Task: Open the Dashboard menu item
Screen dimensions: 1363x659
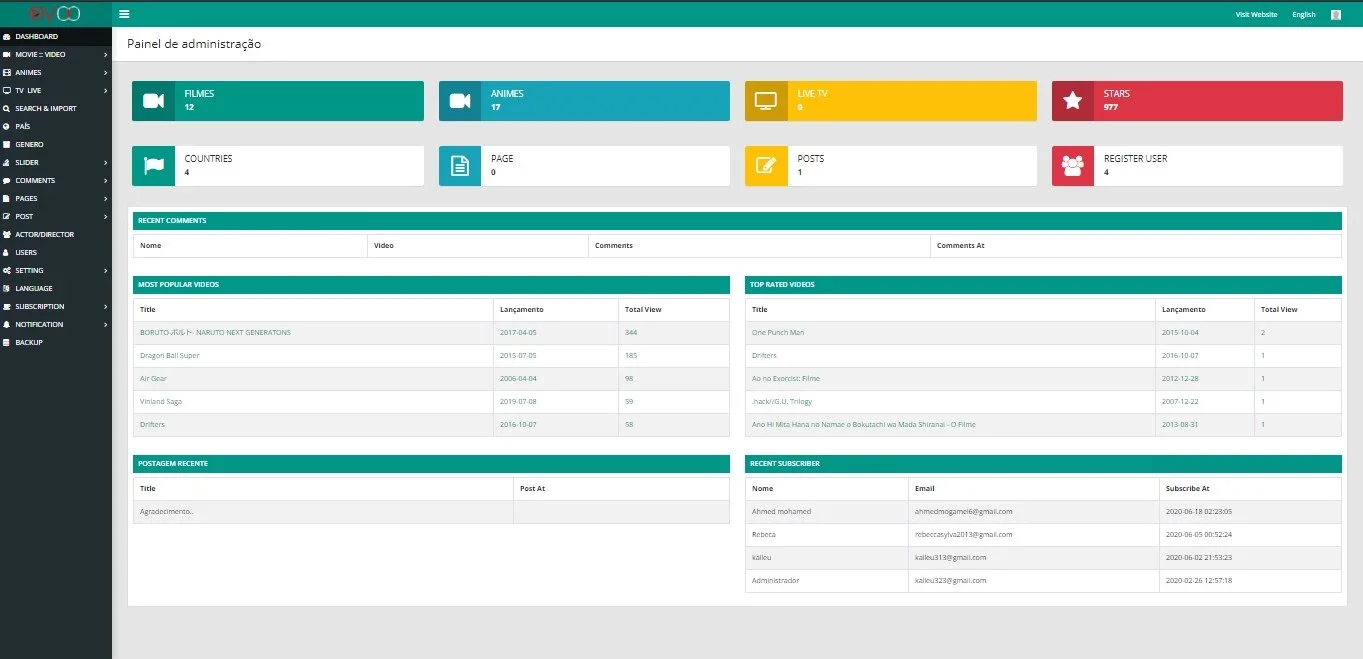Action: tap(56, 37)
